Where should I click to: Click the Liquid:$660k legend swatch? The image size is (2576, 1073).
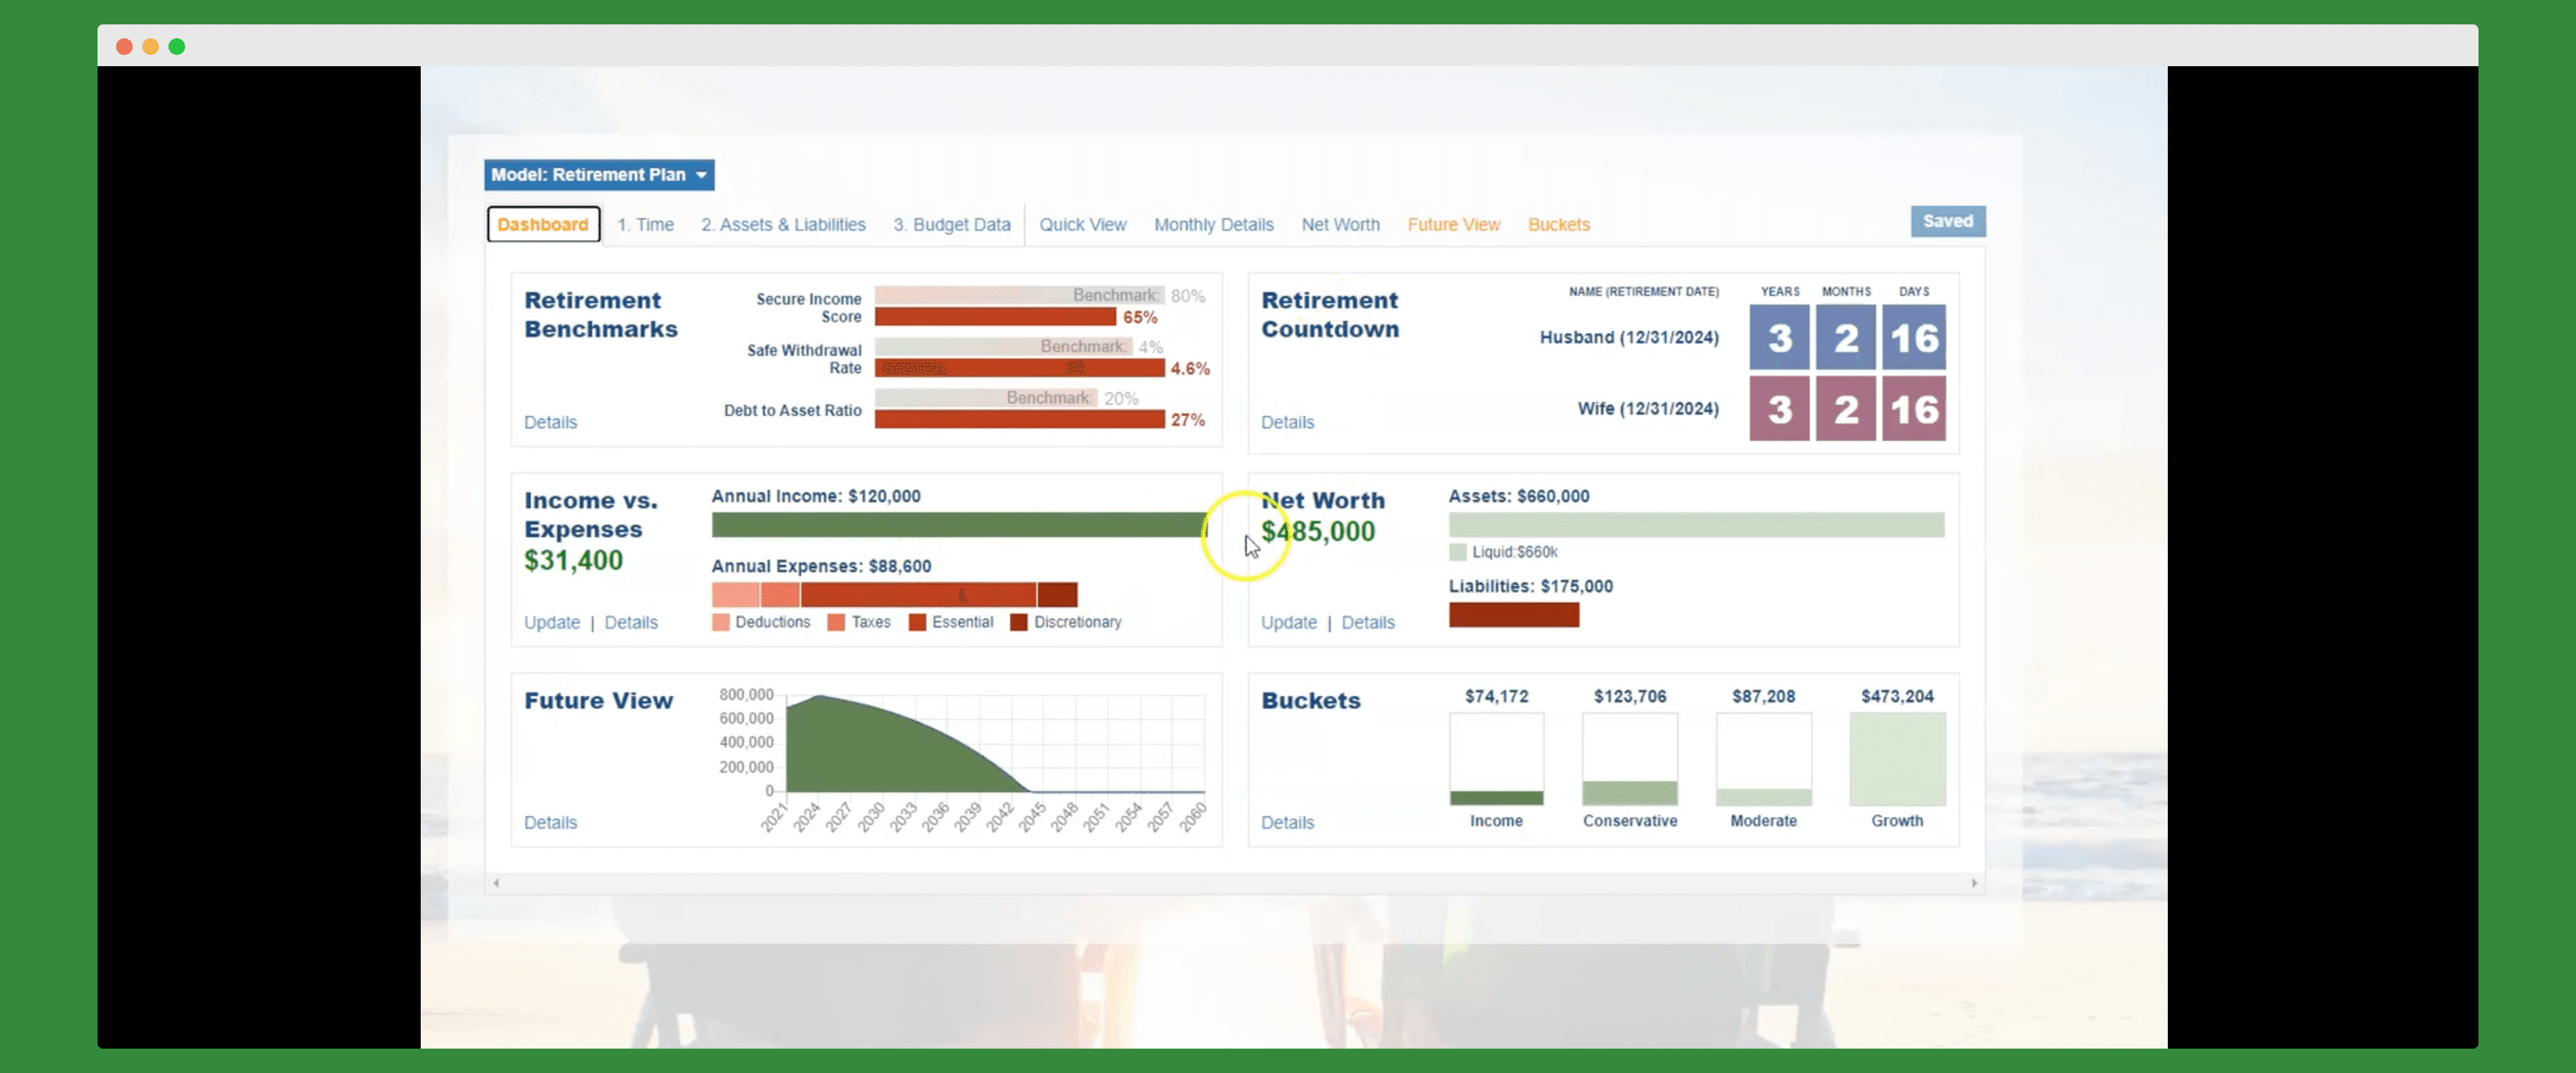tap(1457, 552)
